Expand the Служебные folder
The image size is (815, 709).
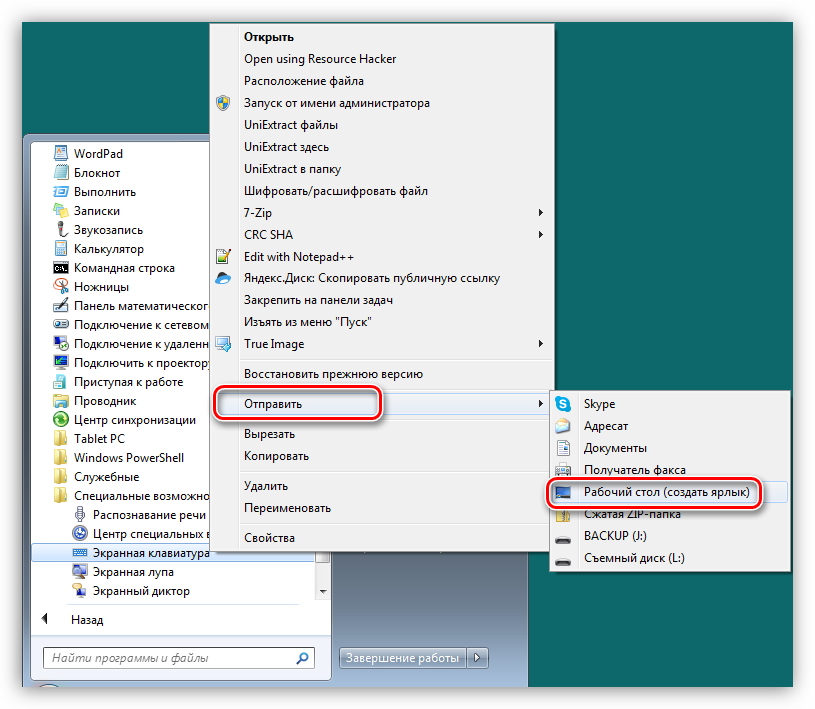pos(96,477)
